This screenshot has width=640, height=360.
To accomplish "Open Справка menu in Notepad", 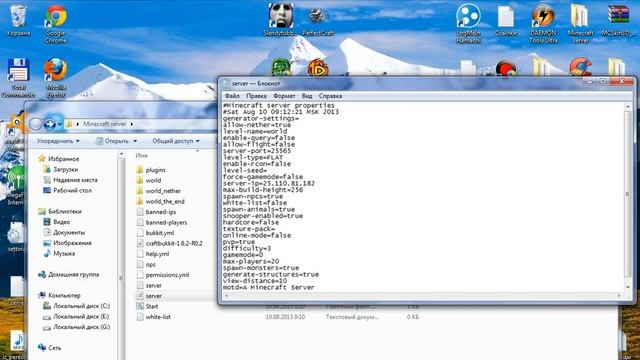I will [x=330, y=96].
